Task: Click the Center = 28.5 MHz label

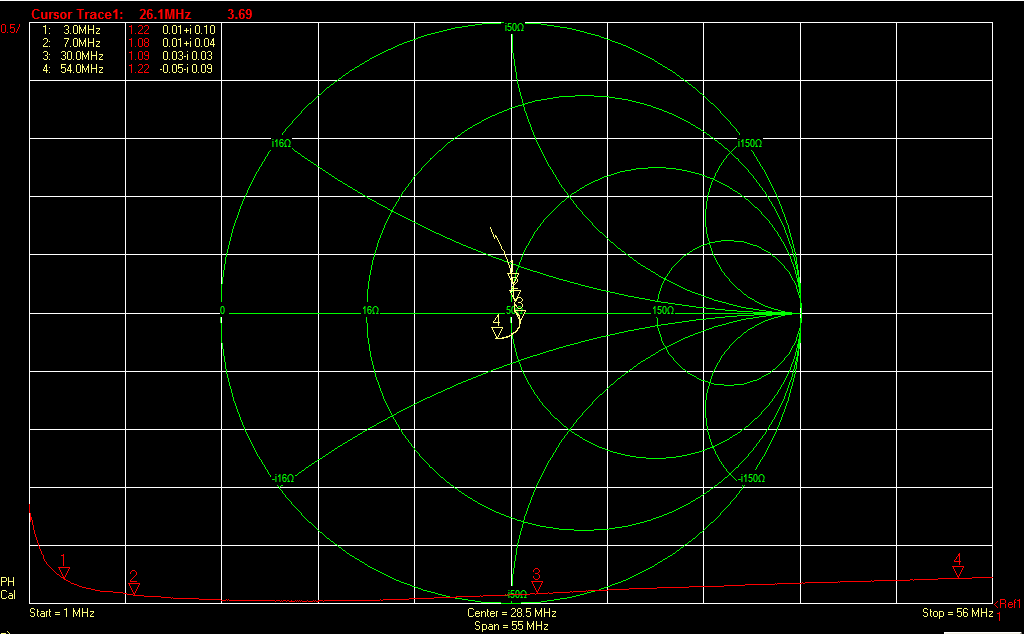Action: [x=511, y=613]
